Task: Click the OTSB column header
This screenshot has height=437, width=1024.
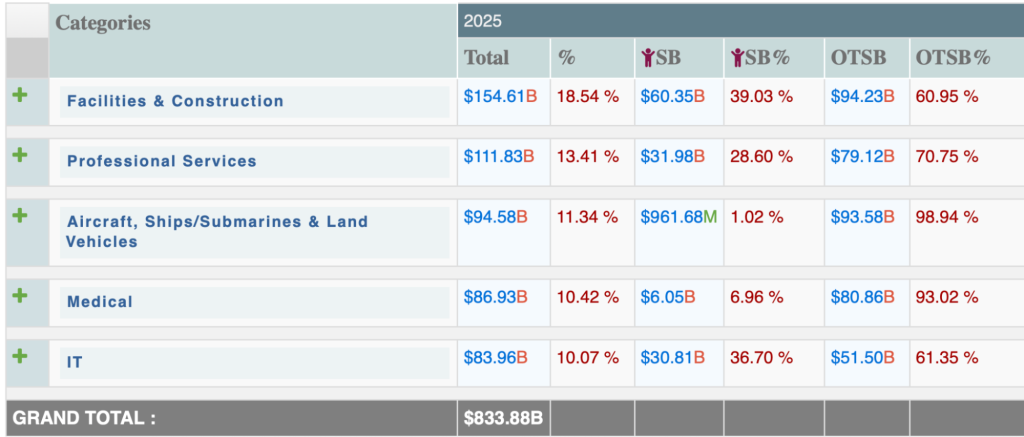Action: [858, 58]
